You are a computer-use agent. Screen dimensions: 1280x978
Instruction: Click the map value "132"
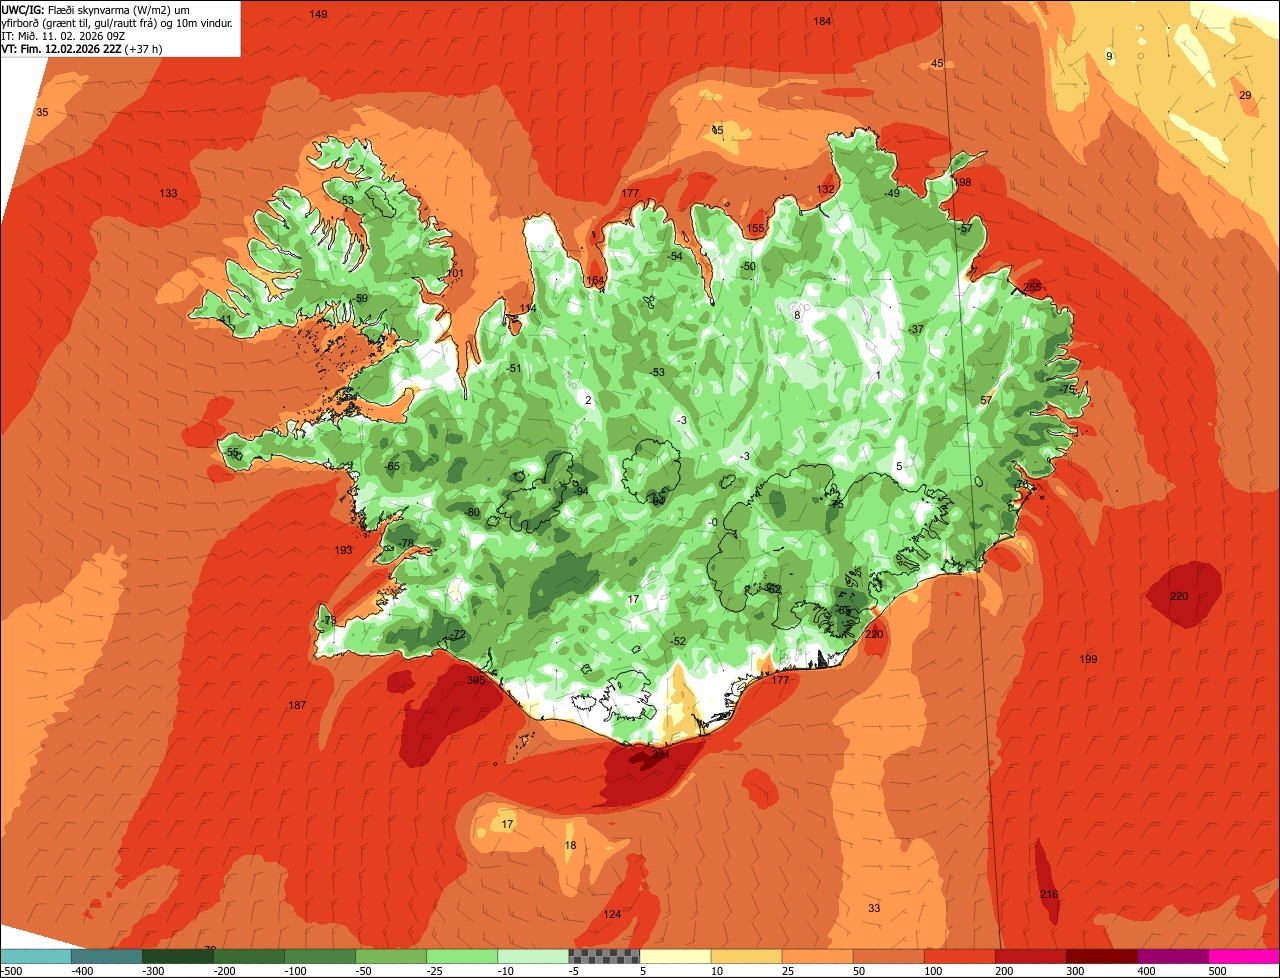[x=825, y=189]
